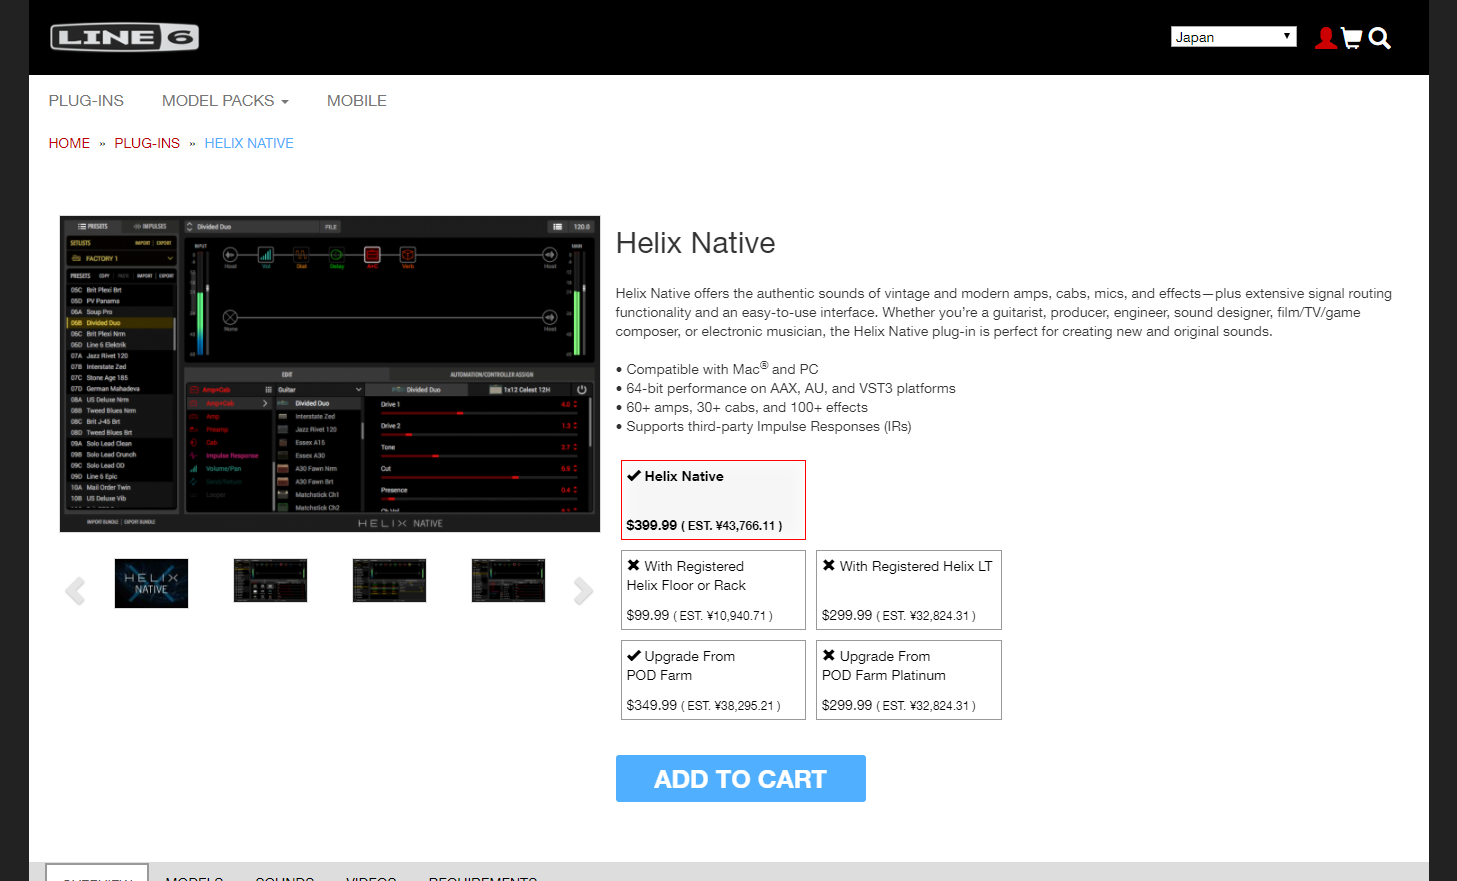Click the HOME breadcrumb link
The width and height of the screenshot is (1457, 881).
pyautogui.click(x=69, y=143)
